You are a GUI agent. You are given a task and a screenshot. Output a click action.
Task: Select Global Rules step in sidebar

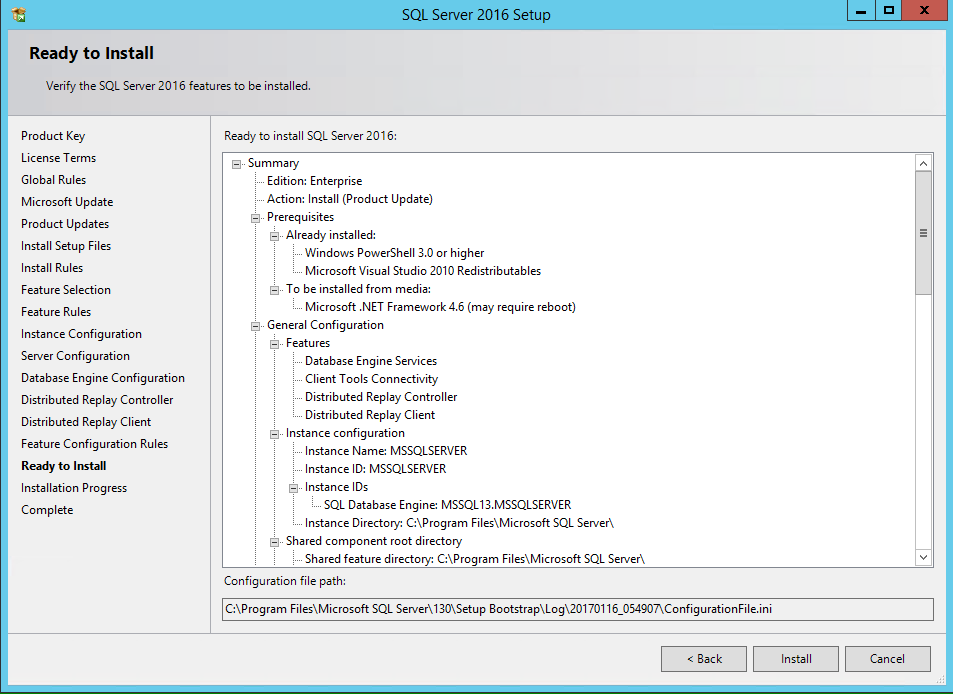[53, 180]
